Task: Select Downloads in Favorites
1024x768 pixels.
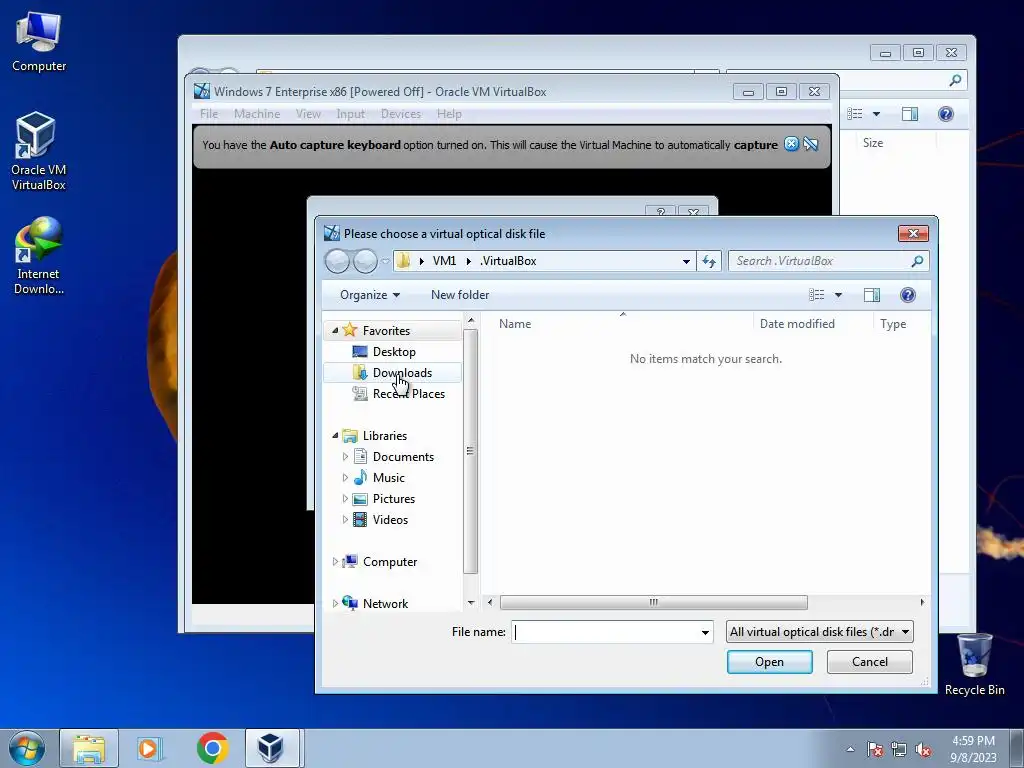Action: point(392,372)
